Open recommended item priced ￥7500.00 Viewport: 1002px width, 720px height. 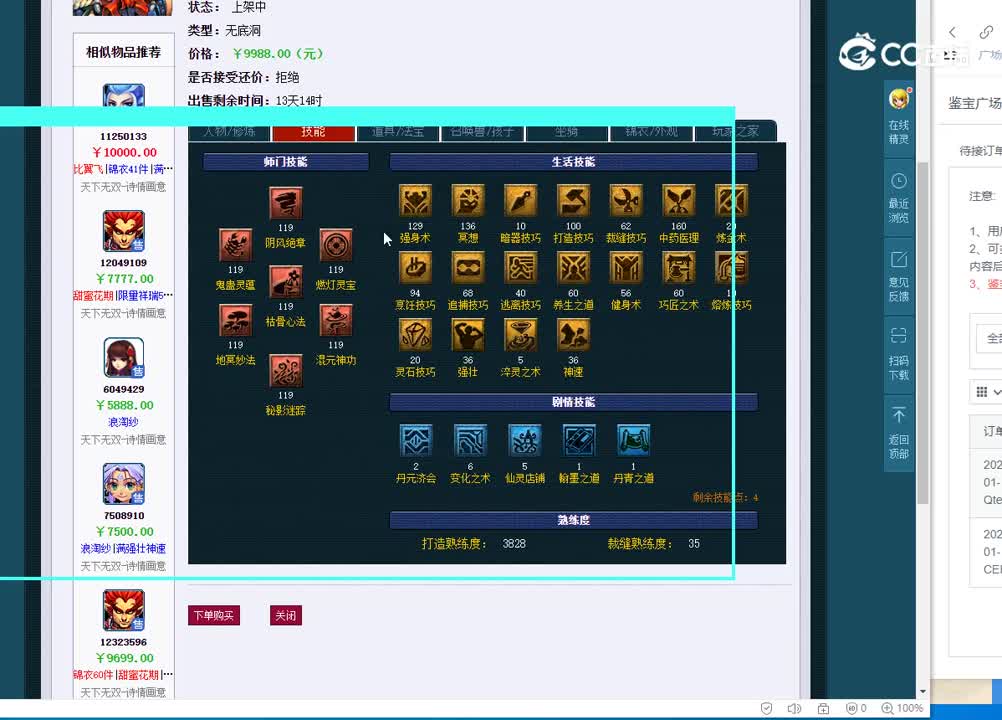[x=125, y=532]
